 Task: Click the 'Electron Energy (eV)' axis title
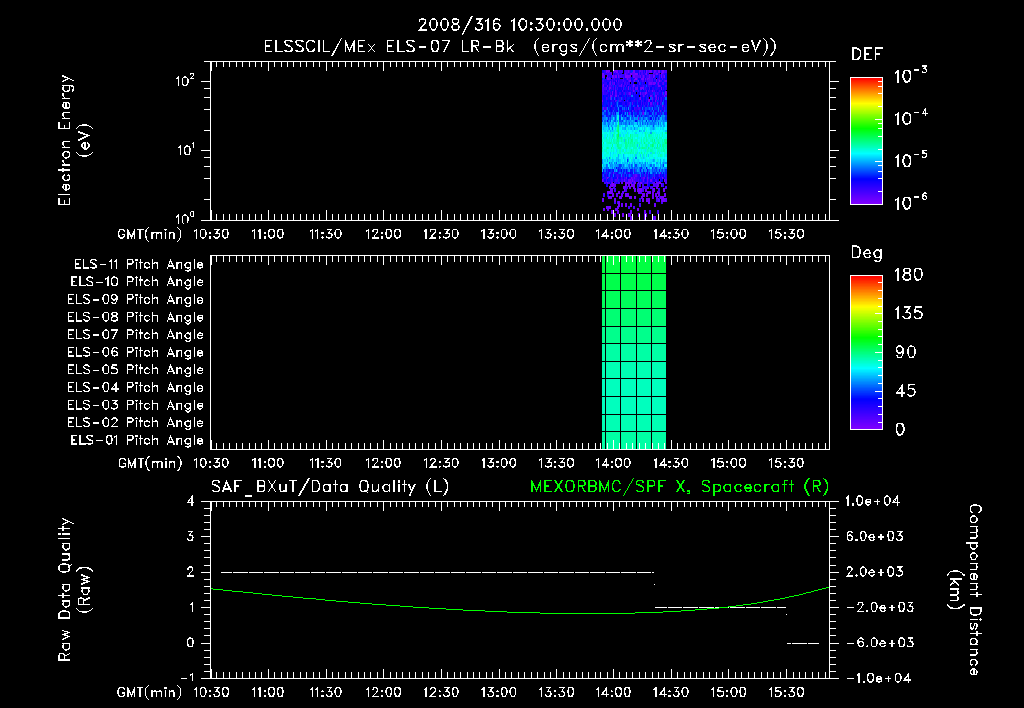[74, 140]
